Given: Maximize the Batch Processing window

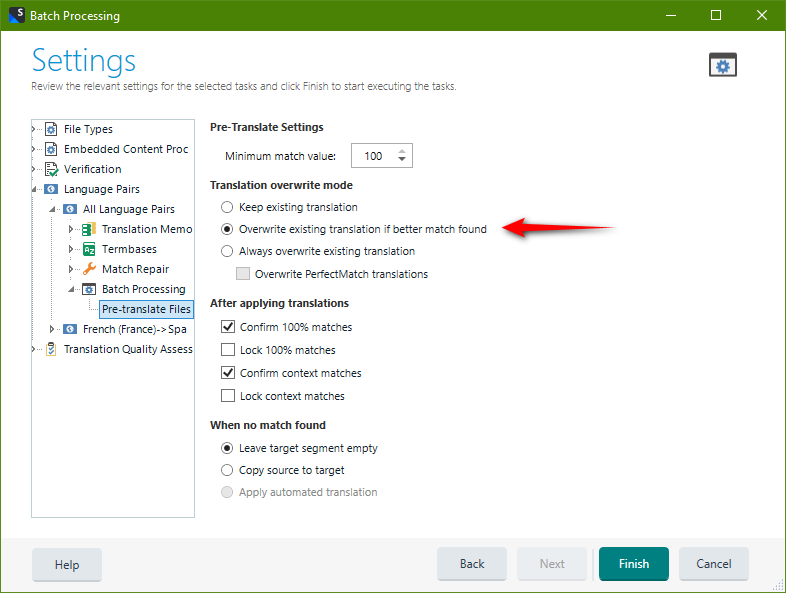Looking at the screenshot, I should (x=716, y=15).
